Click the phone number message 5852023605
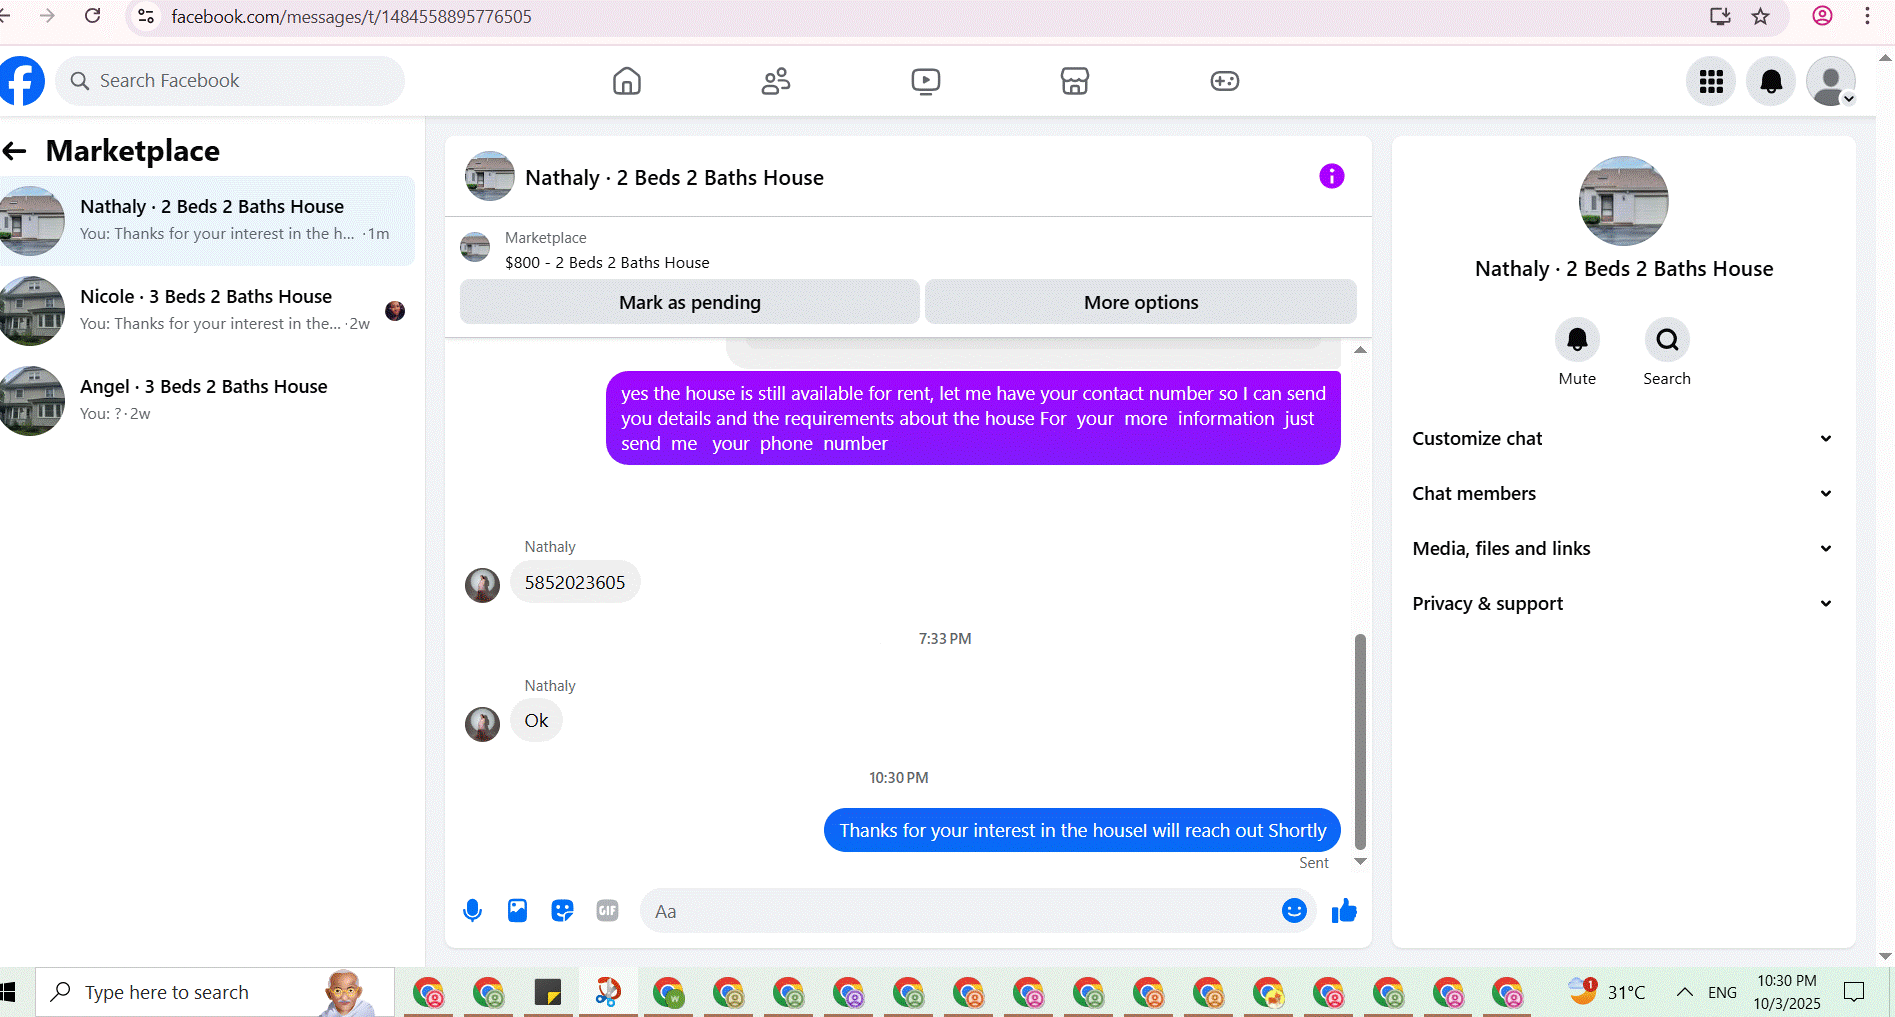 click(x=575, y=582)
